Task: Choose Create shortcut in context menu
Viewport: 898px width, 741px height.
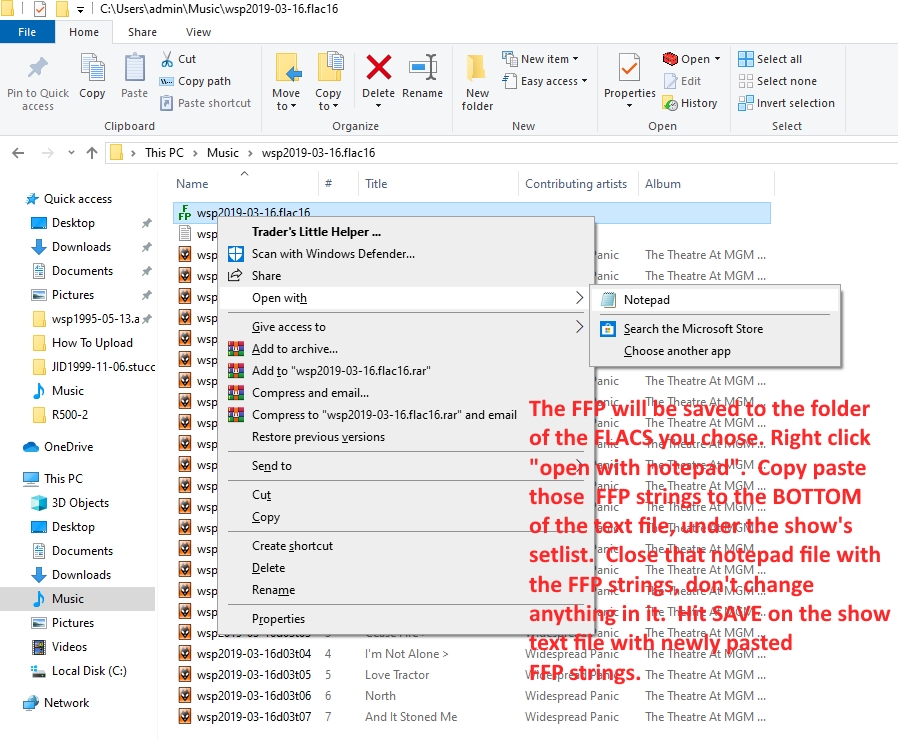Action: point(292,546)
